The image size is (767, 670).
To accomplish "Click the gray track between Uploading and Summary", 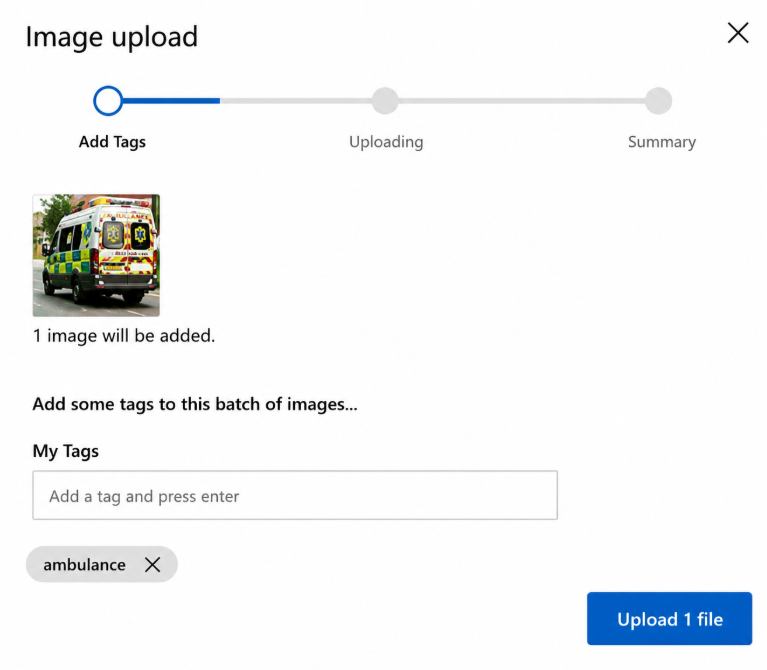I will tap(521, 101).
